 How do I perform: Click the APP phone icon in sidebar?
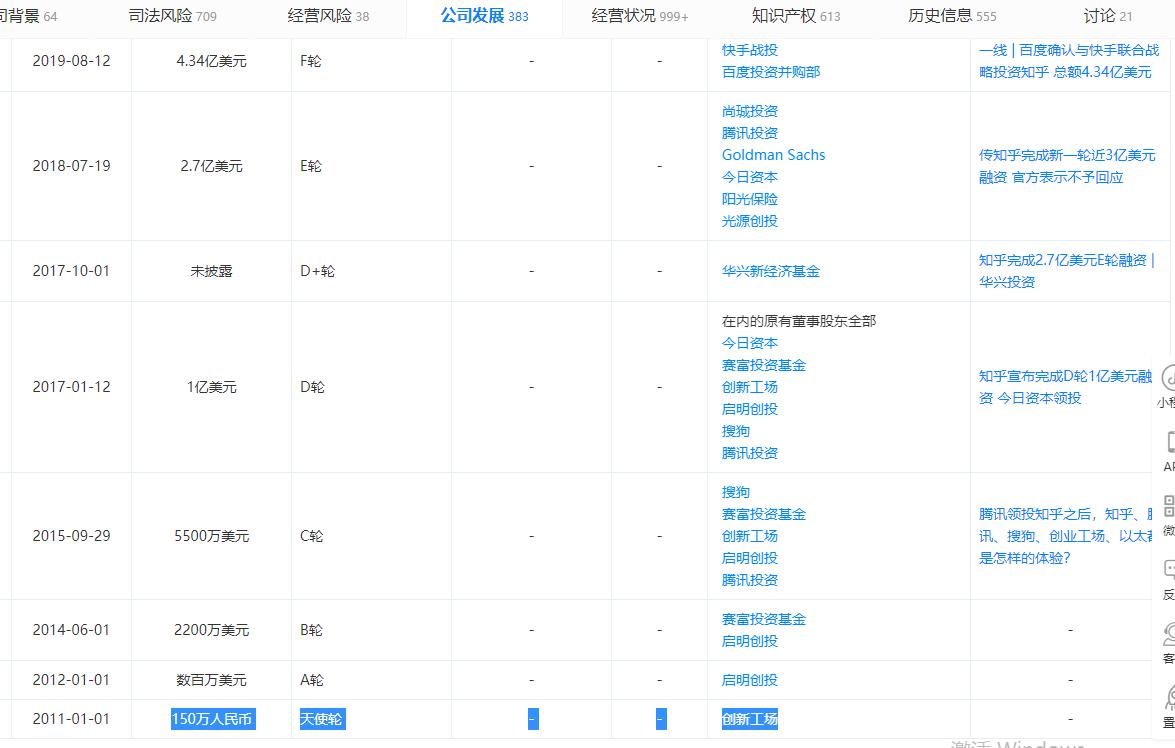1170,441
